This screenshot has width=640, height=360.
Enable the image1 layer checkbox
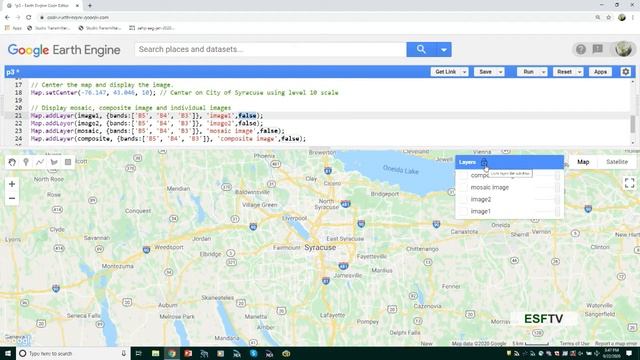463,211
